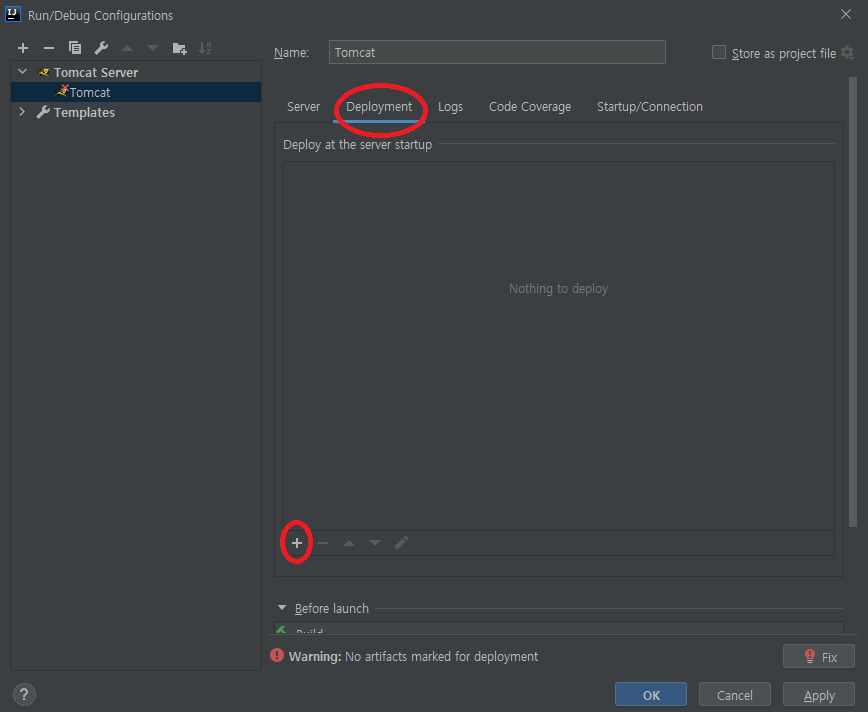Image resolution: width=868 pixels, height=712 pixels.
Task: Click the Apply button
Action: point(819,695)
